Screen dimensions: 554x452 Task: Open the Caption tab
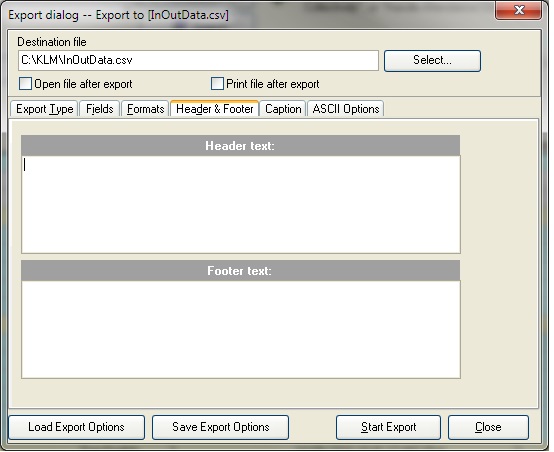pyautogui.click(x=283, y=109)
